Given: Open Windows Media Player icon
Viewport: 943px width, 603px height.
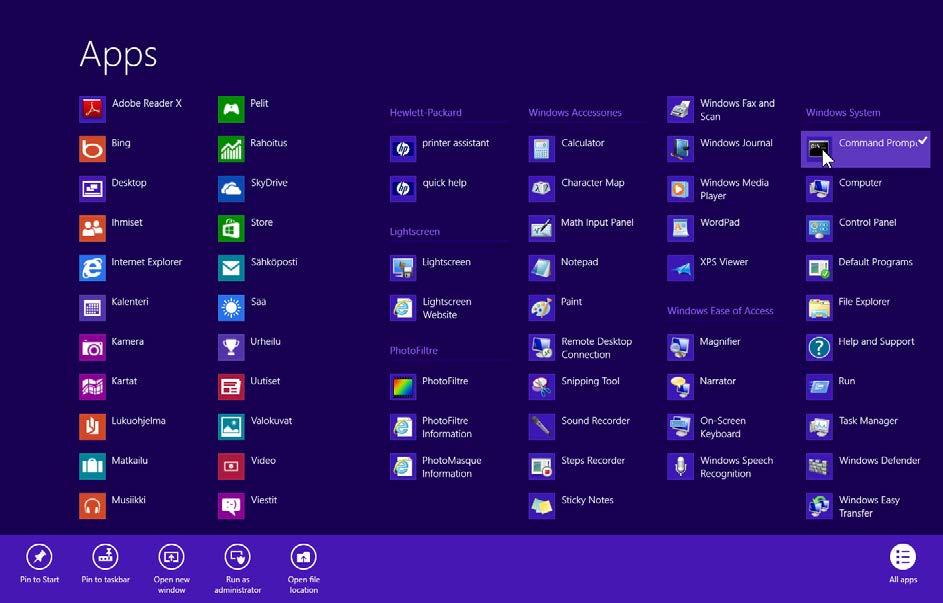Looking at the screenshot, I should [681, 189].
